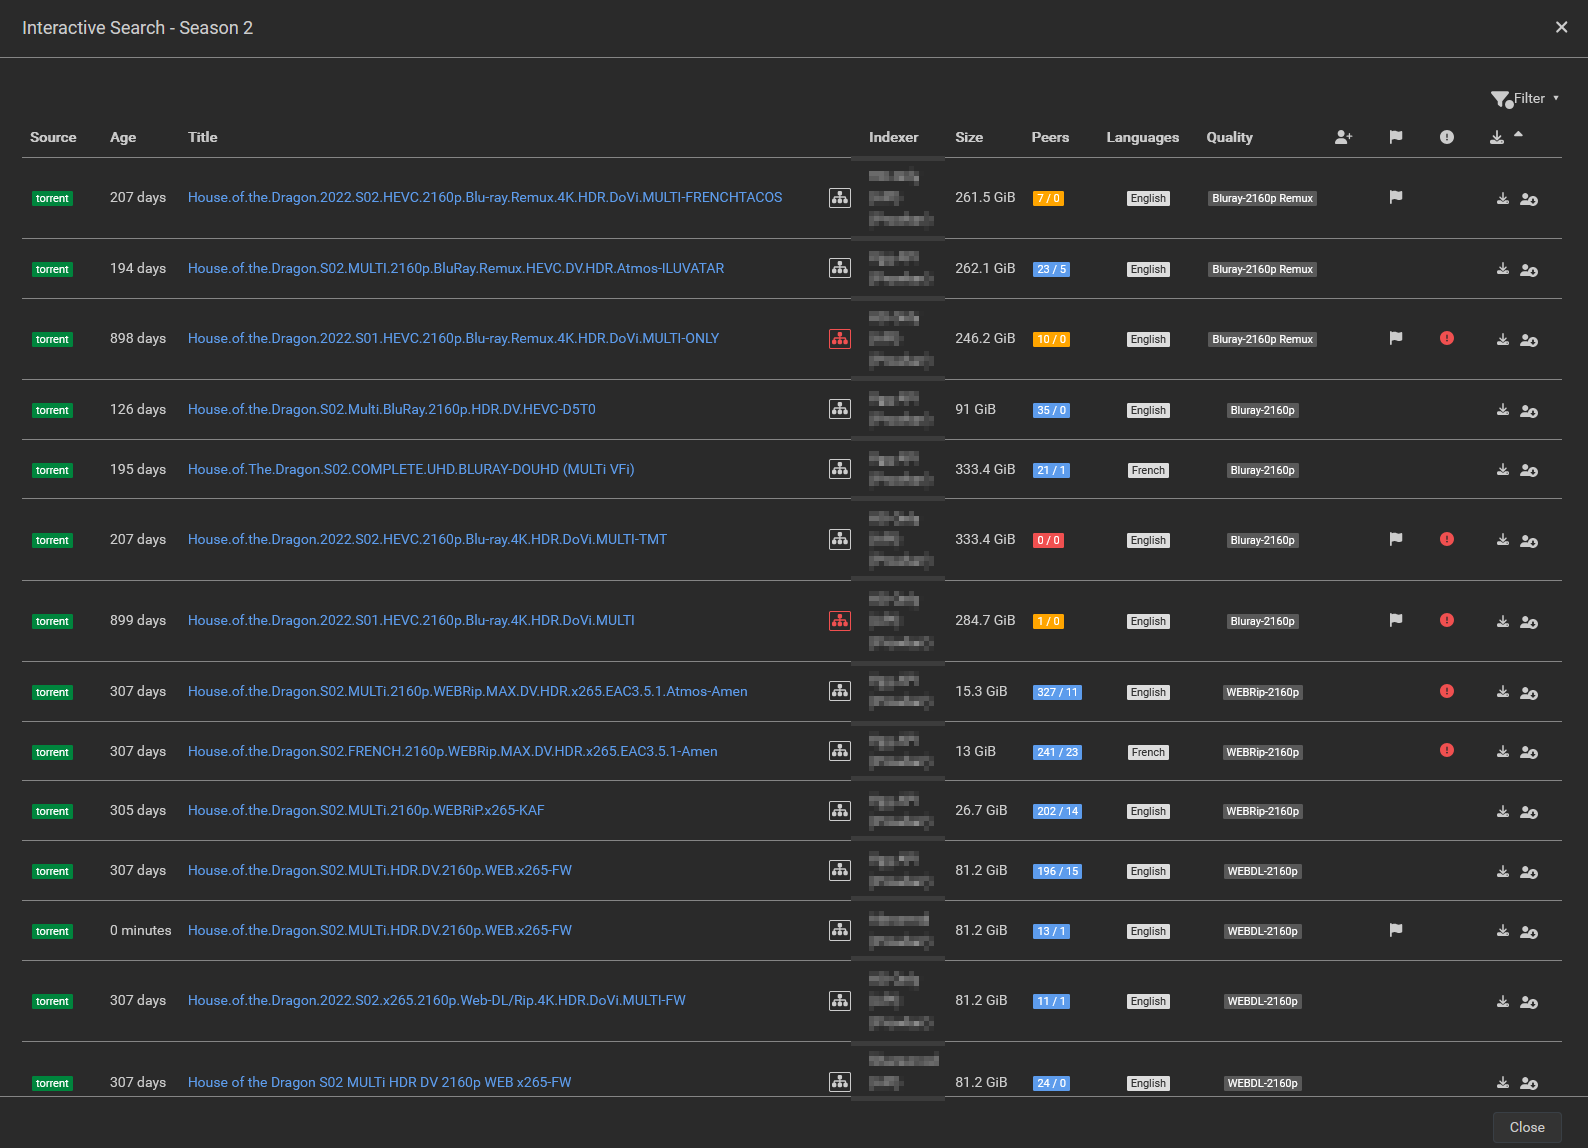Screen dimensions: 1588x1148
Task: Open DOUHD COMPLETE UHD BLURAY release link
Action: point(411,469)
